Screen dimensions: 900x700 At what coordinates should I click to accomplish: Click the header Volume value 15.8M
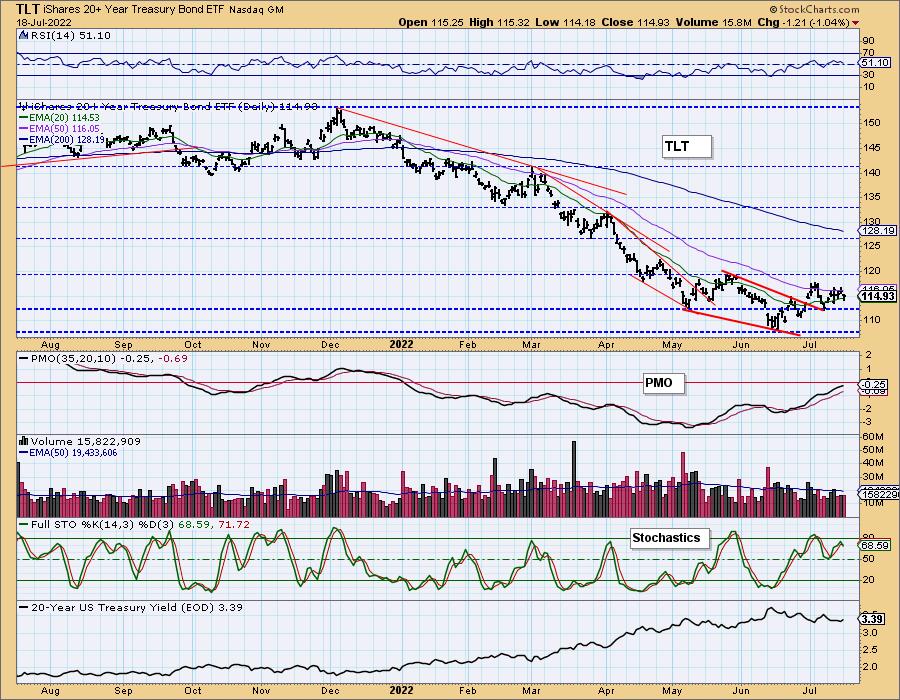coord(736,22)
